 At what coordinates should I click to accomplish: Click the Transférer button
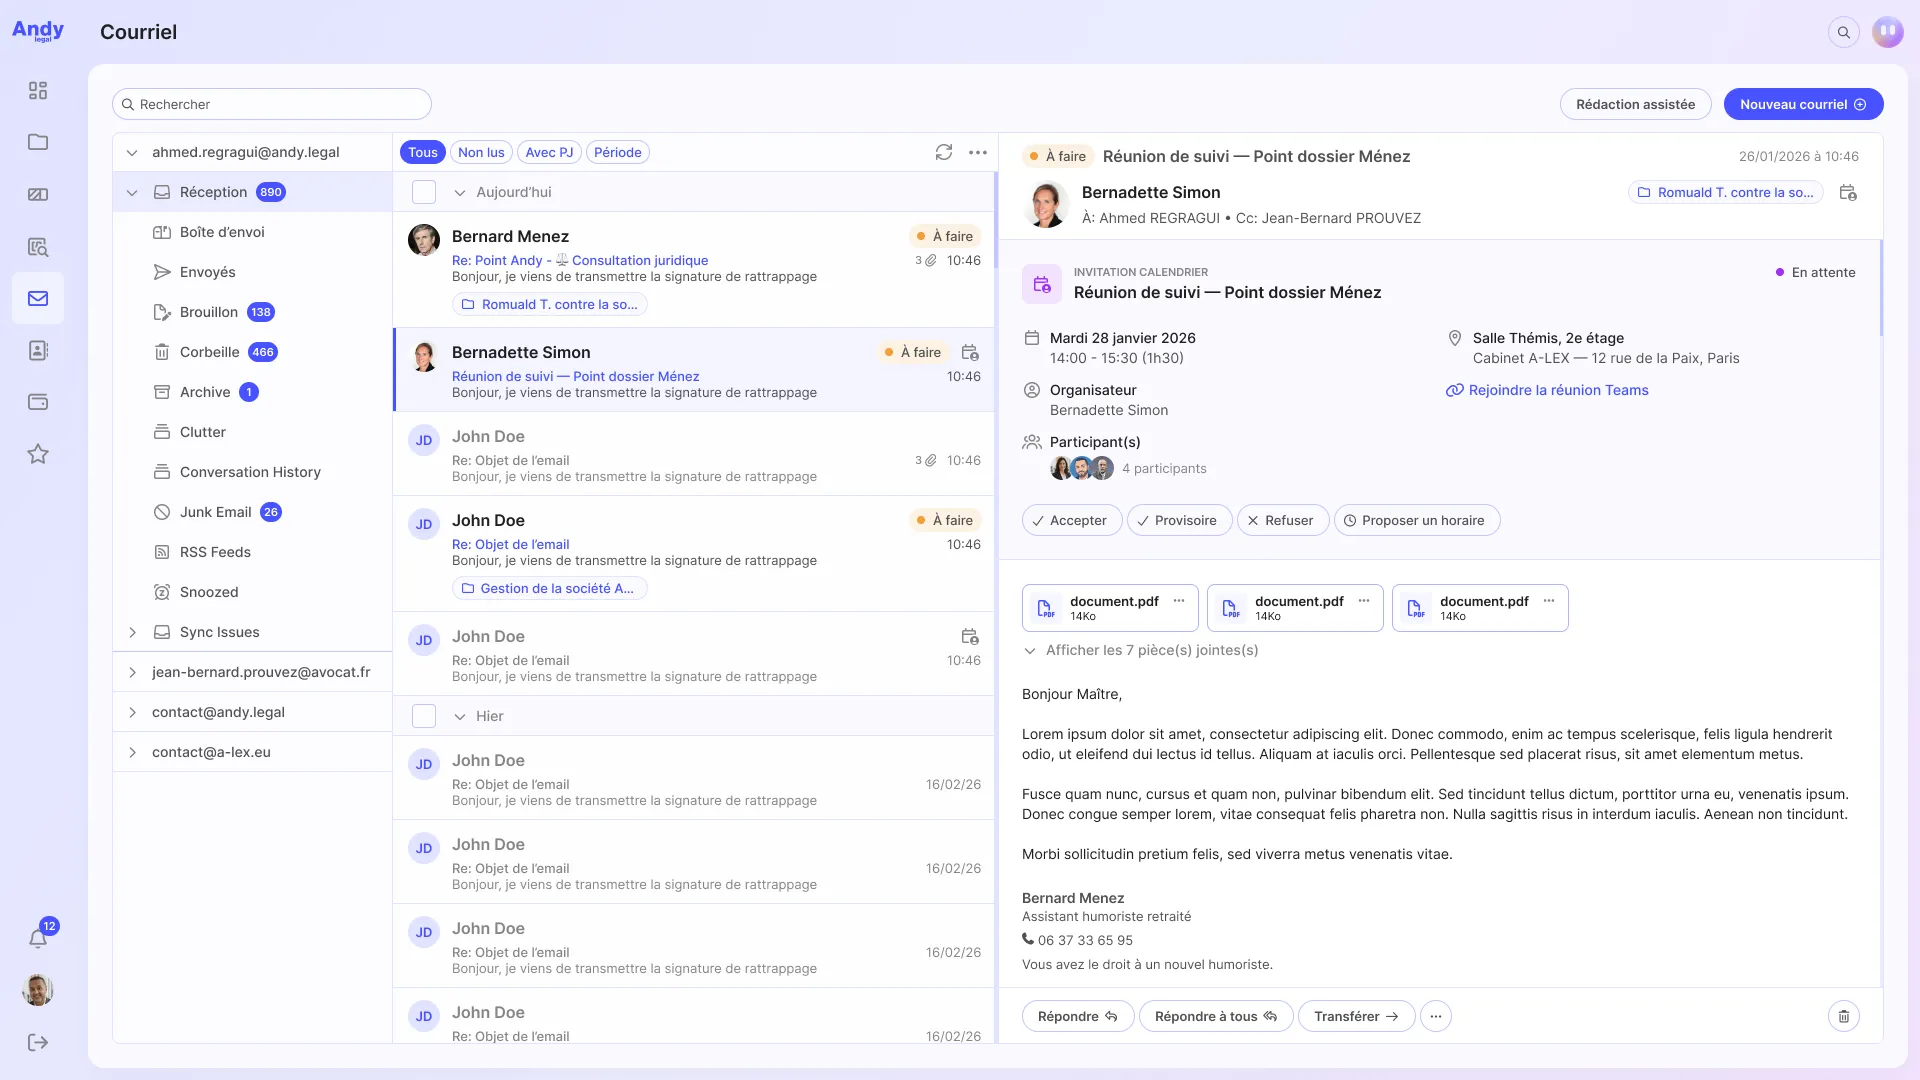pos(1356,1016)
